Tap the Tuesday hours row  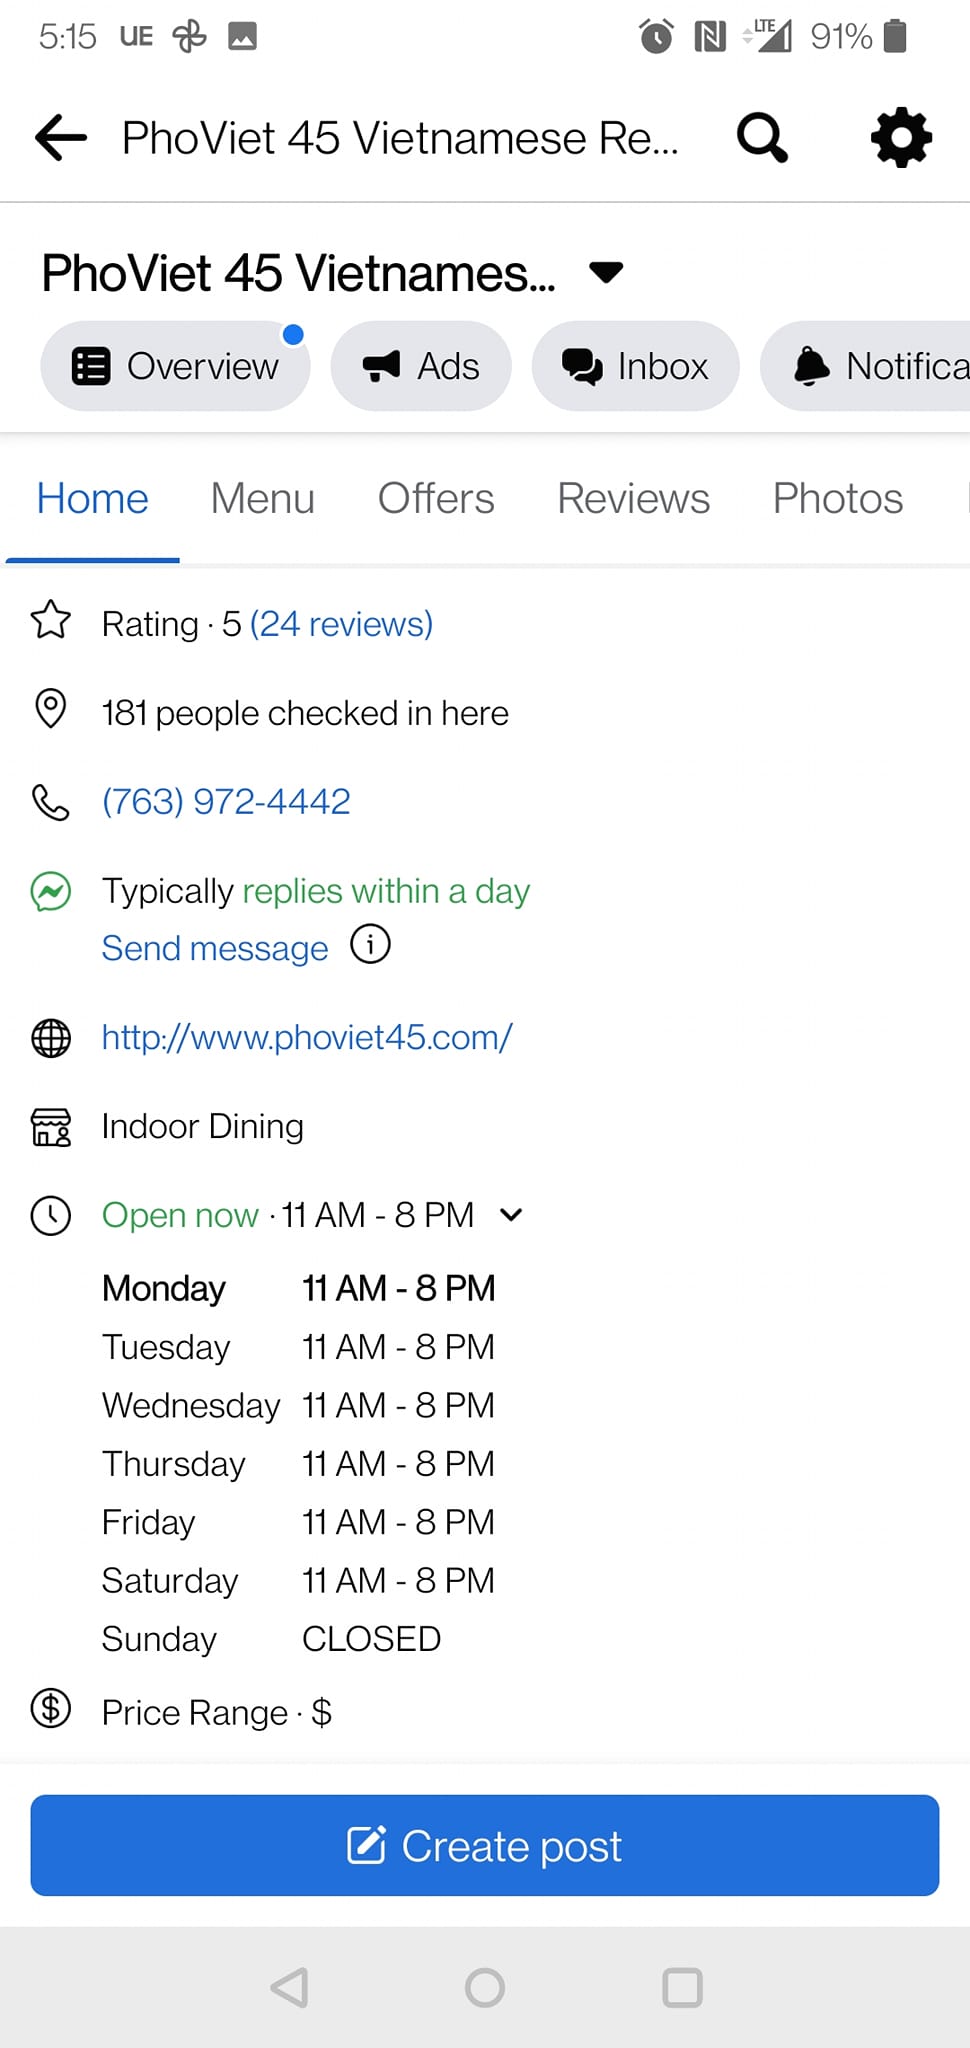tap(299, 1347)
